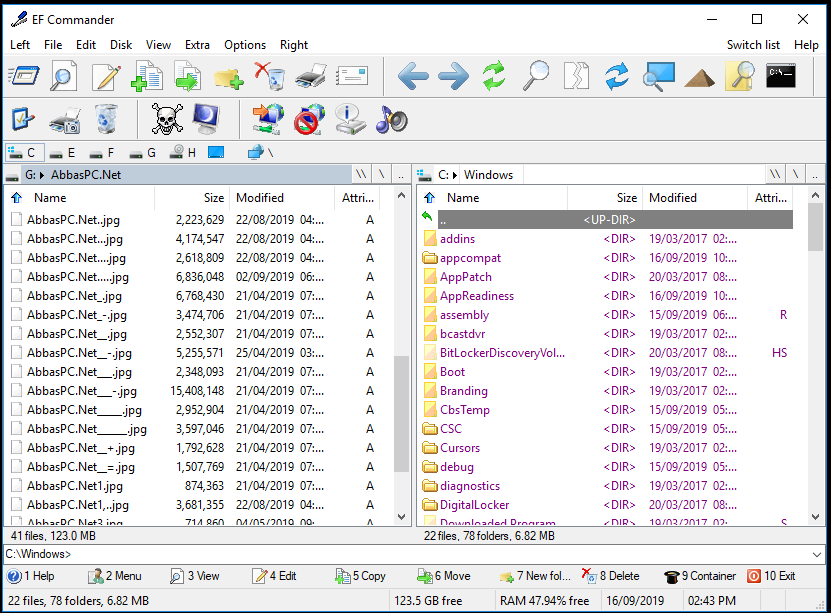Click the blue monitor toolbar icon
This screenshot has width=831, height=613.
point(206,119)
